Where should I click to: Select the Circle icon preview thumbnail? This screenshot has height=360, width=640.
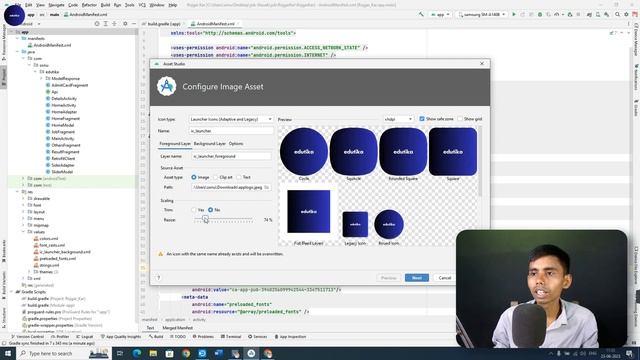pyautogui.click(x=304, y=151)
